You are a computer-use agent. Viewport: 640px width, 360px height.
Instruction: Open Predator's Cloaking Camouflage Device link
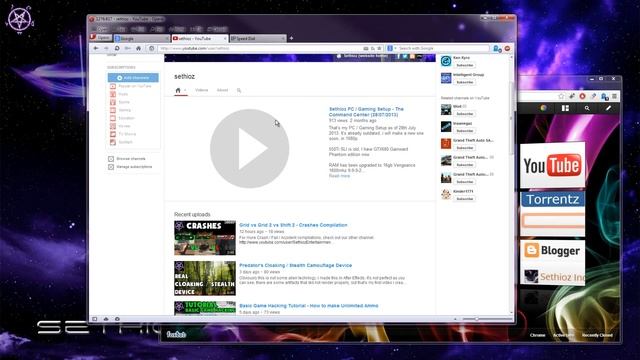(296, 265)
